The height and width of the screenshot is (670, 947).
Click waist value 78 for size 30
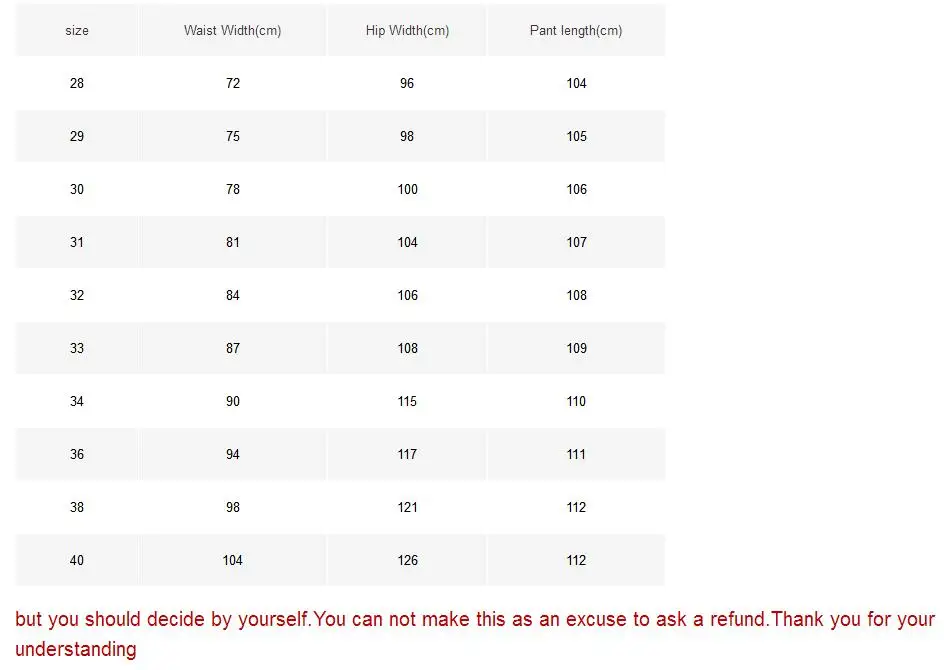(233, 190)
